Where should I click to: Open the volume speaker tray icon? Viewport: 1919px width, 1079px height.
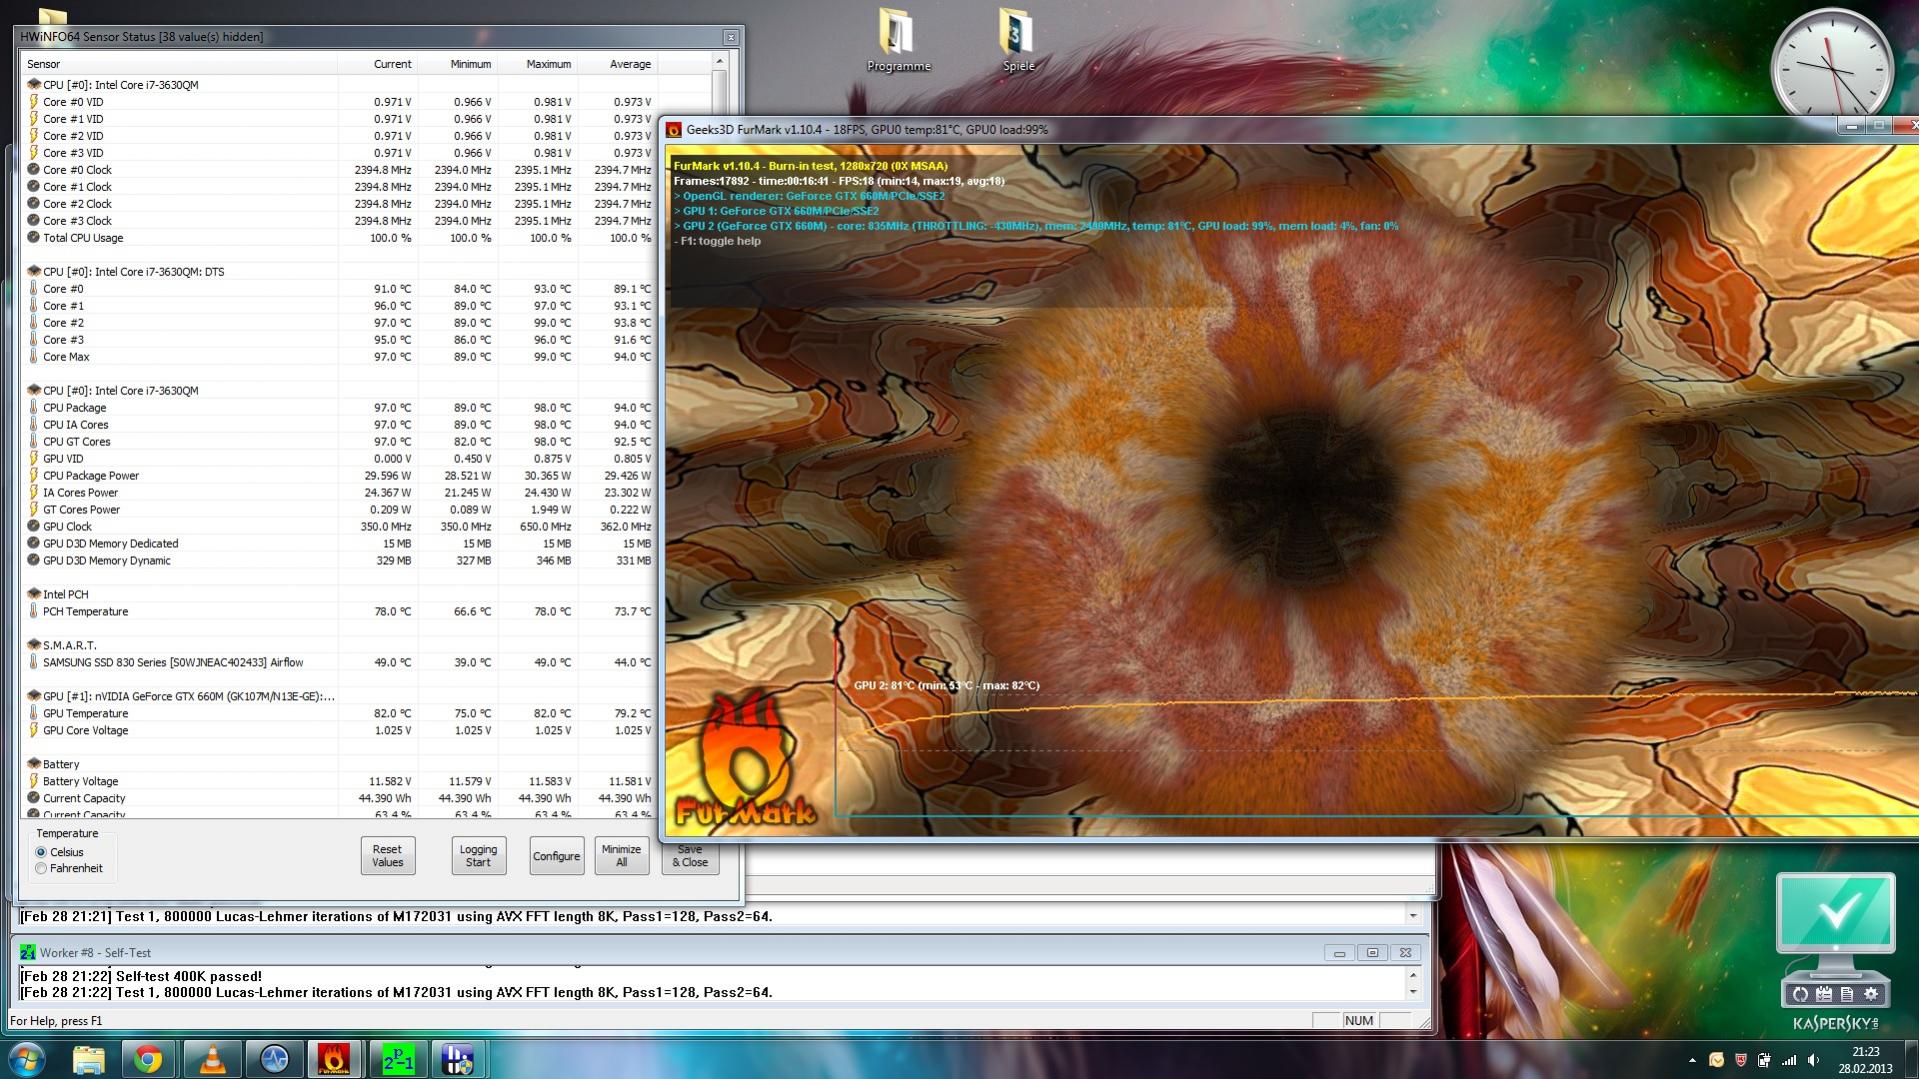[x=1813, y=1060]
